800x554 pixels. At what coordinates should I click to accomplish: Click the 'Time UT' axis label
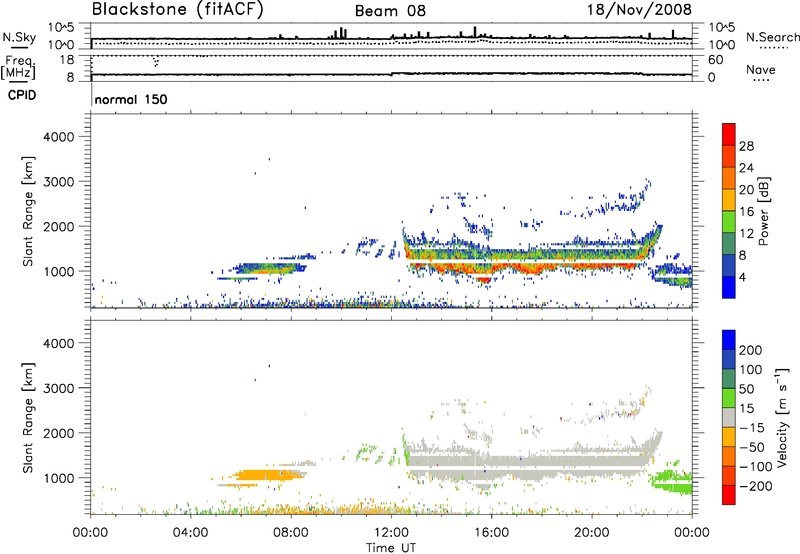coord(391,548)
